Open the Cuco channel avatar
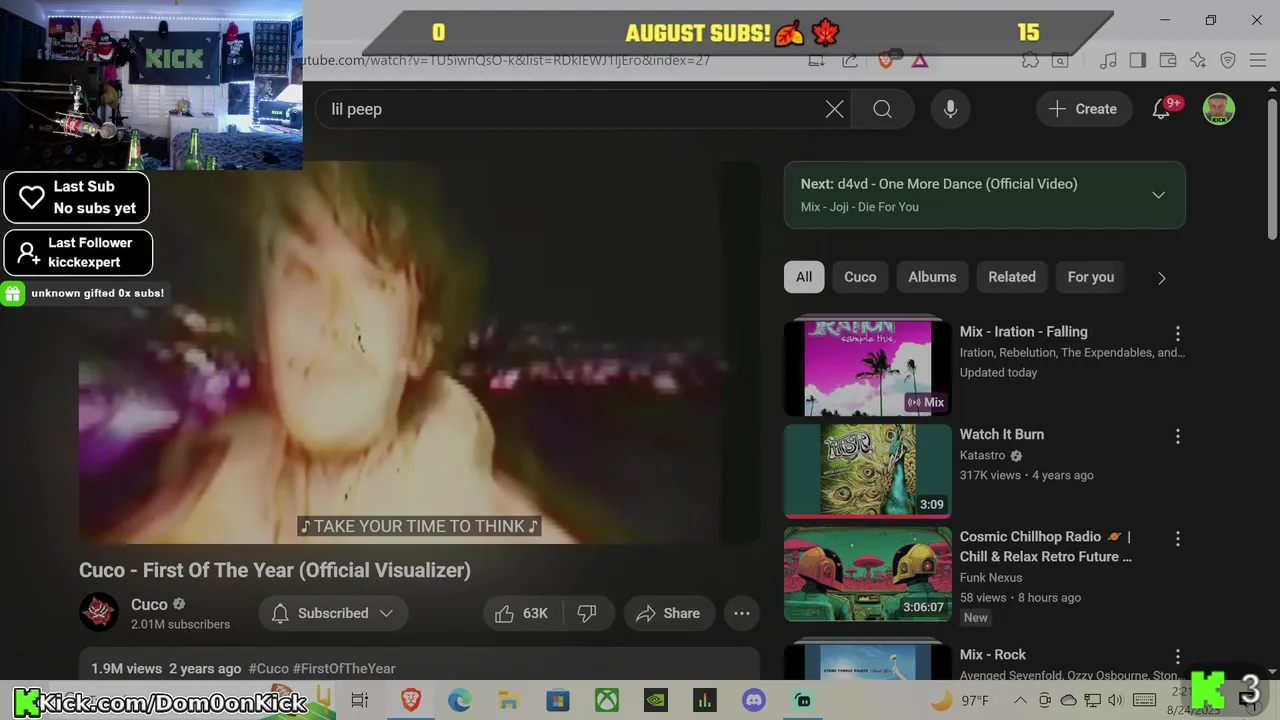Viewport: 1280px width, 720px height. click(x=99, y=613)
